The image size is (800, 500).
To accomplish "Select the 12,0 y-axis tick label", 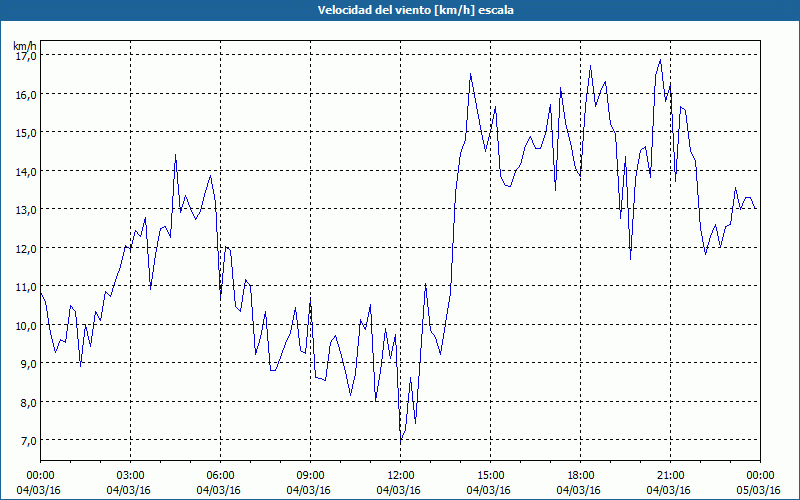I will pos(25,248).
